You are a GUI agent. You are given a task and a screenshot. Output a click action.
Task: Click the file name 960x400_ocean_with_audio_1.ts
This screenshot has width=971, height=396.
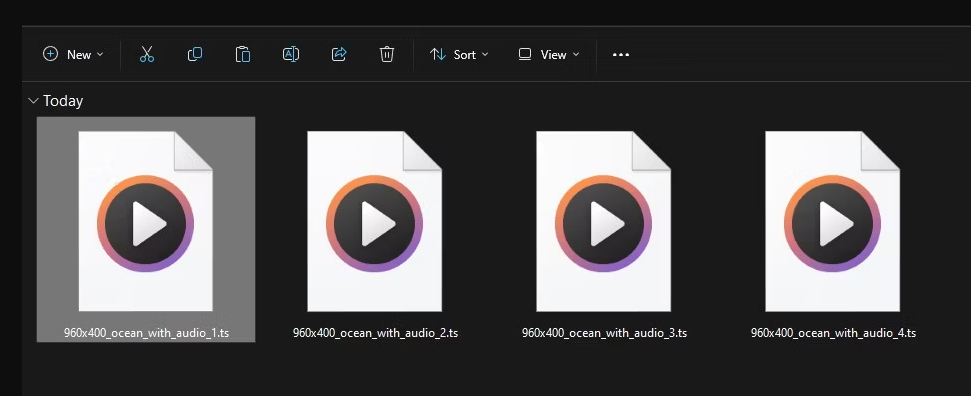tap(146, 333)
